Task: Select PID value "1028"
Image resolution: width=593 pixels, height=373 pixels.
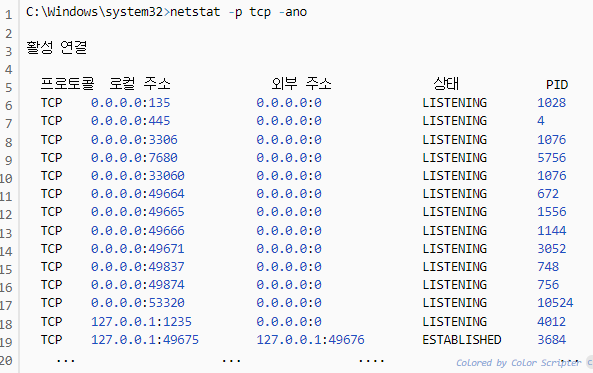Action: click(551, 103)
